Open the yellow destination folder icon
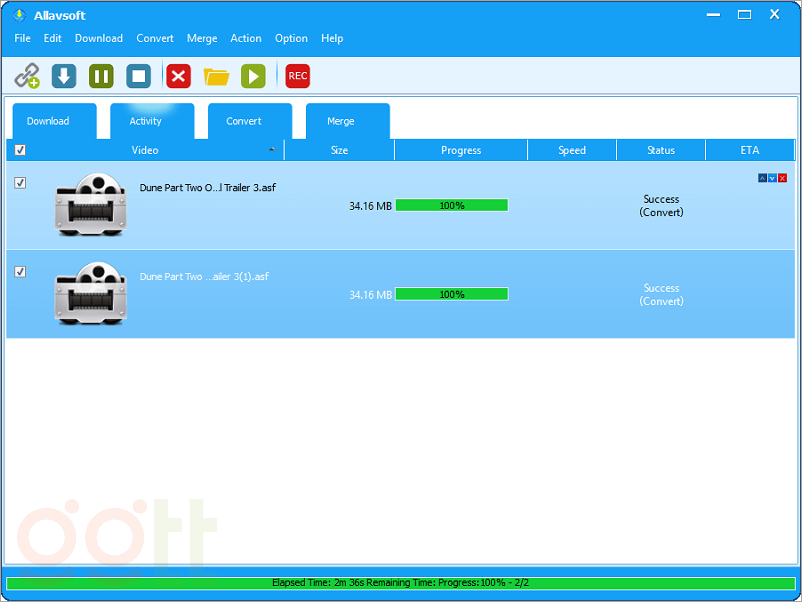 [x=216, y=76]
